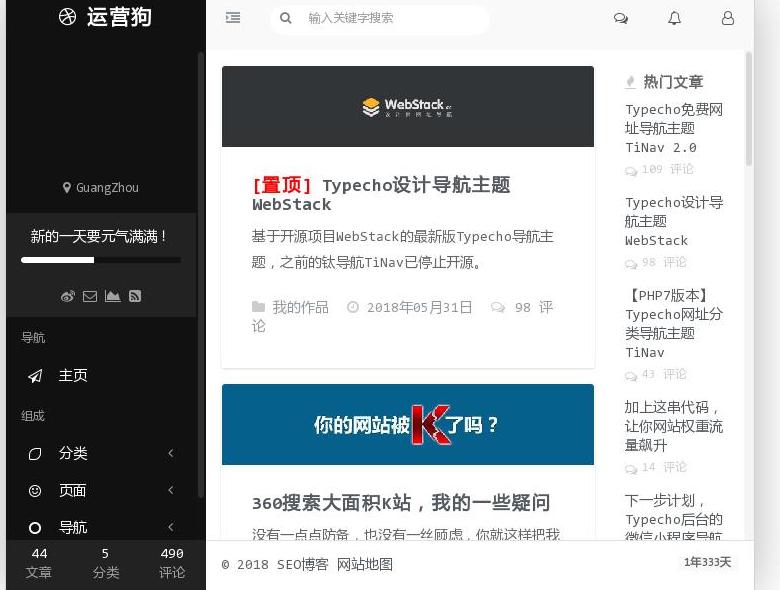Open hot article Typecho免费网址导航主题 TiNav 2.0
Screen dimensions: 780x590
pyautogui.click(x=674, y=128)
